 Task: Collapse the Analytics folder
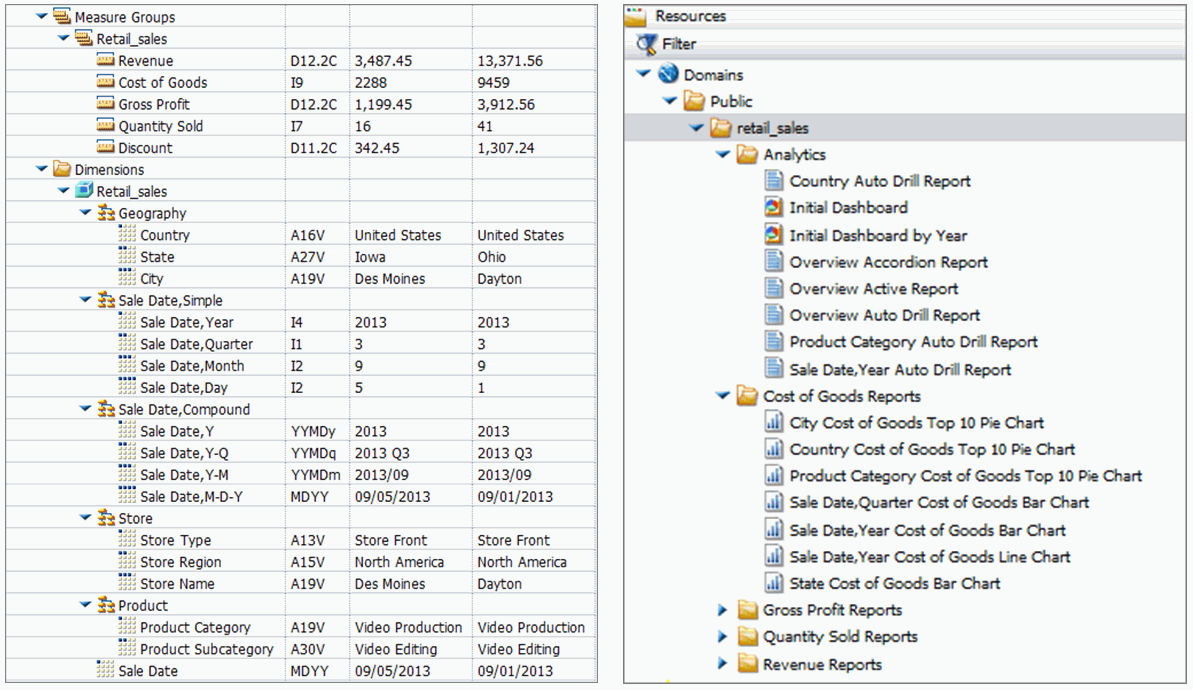coord(723,155)
